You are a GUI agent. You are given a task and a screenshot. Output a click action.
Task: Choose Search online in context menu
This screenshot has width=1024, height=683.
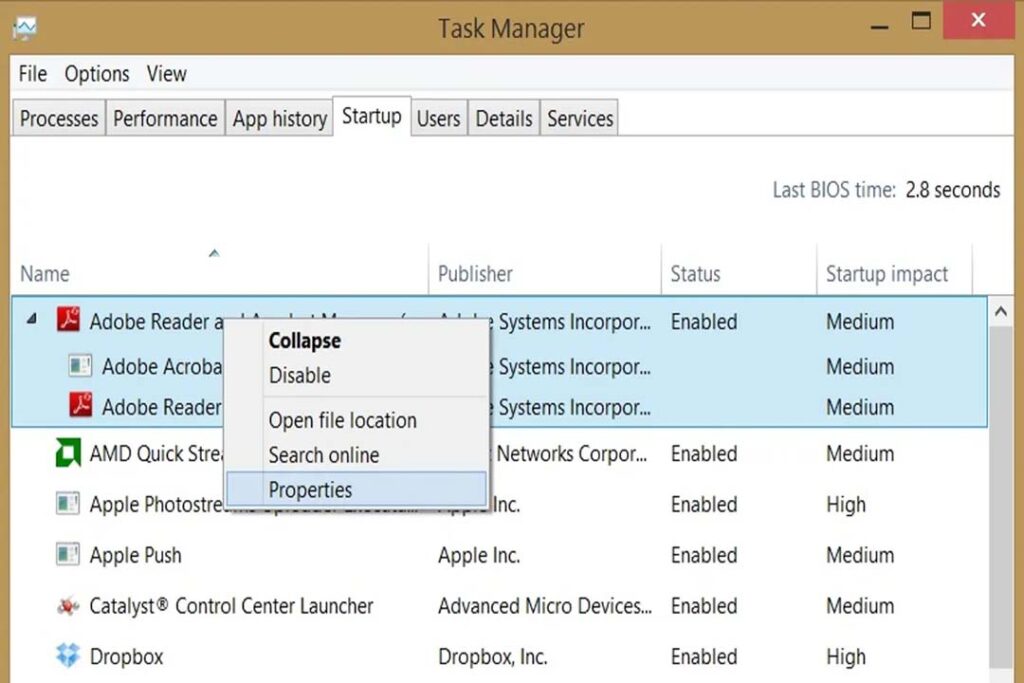point(357,454)
